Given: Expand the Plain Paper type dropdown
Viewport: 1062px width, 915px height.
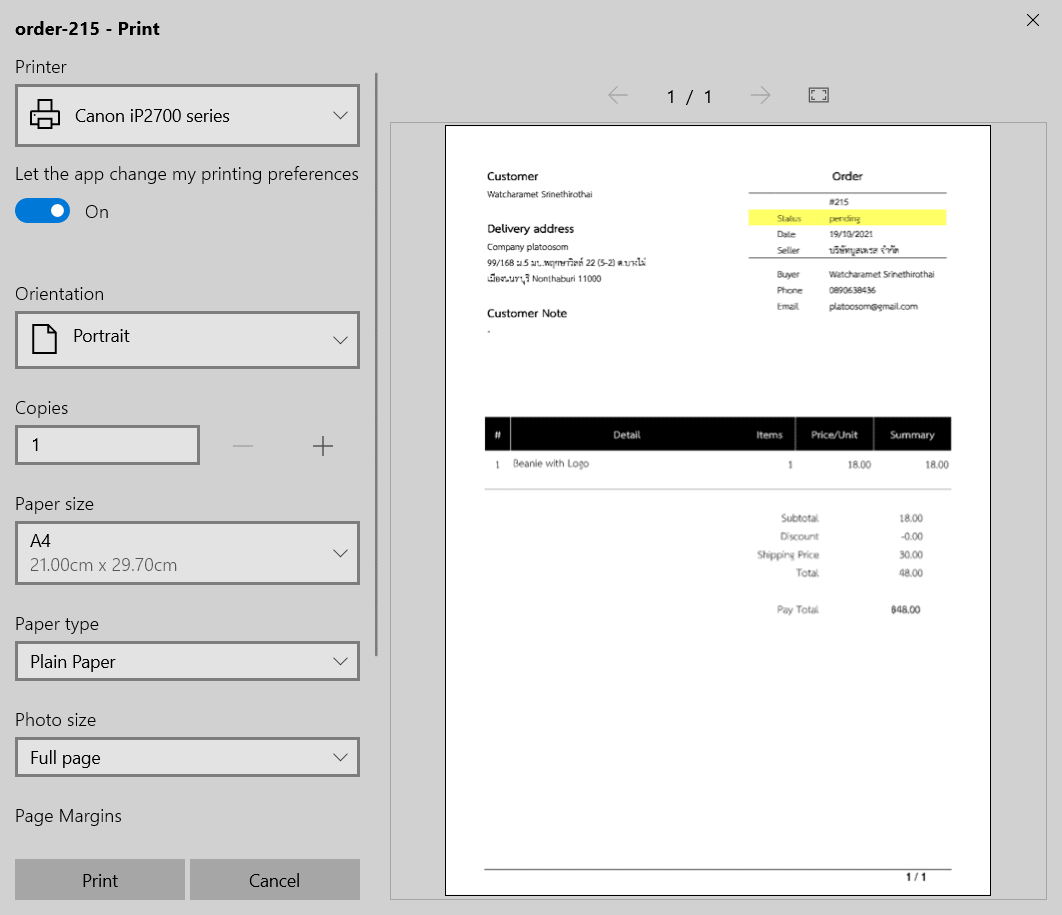Looking at the screenshot, I should coord(187,661).
